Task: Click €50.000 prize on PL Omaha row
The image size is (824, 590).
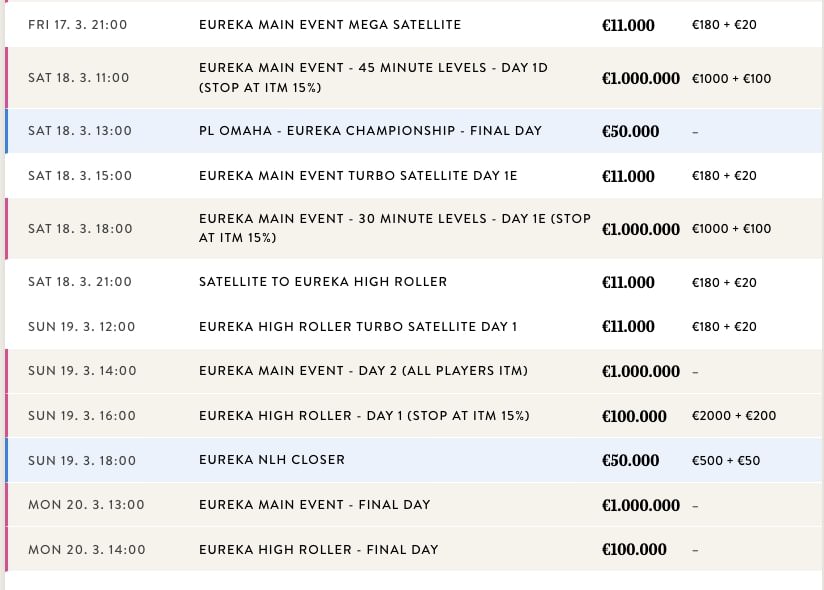Action: pos(630,131)
